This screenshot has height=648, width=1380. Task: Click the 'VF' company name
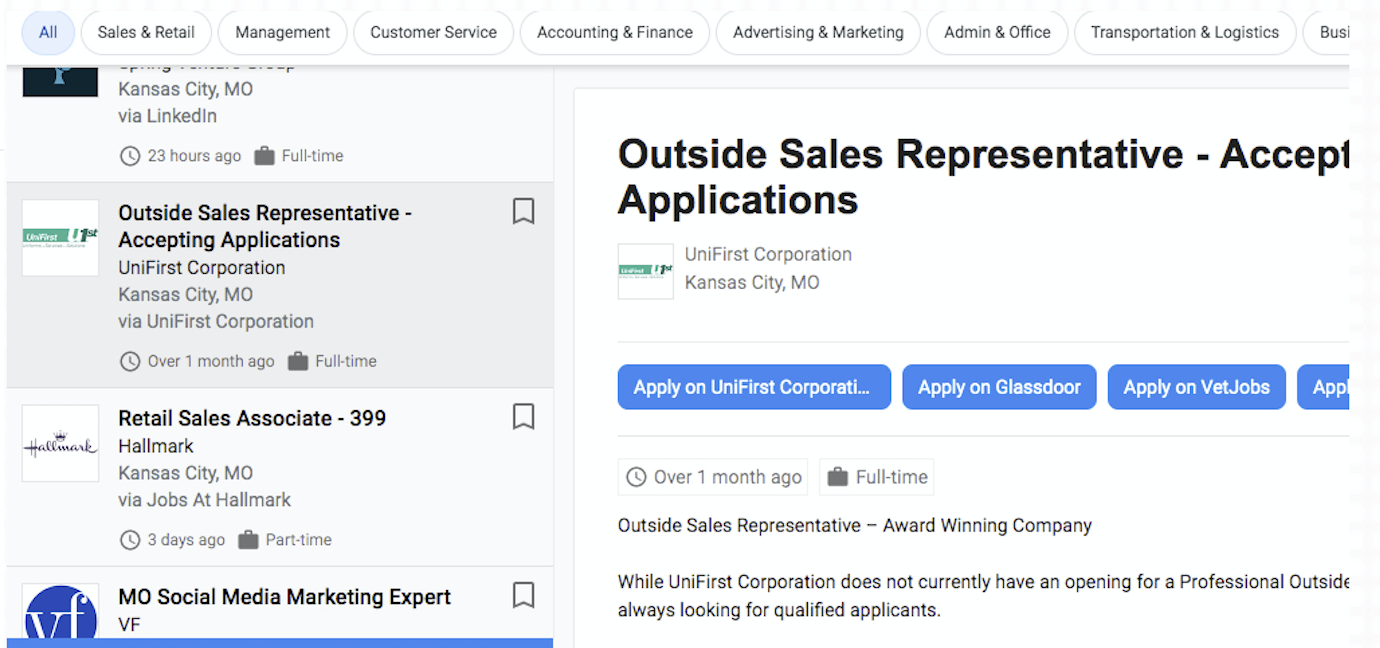pyautogui.click(x=129, y=624)
